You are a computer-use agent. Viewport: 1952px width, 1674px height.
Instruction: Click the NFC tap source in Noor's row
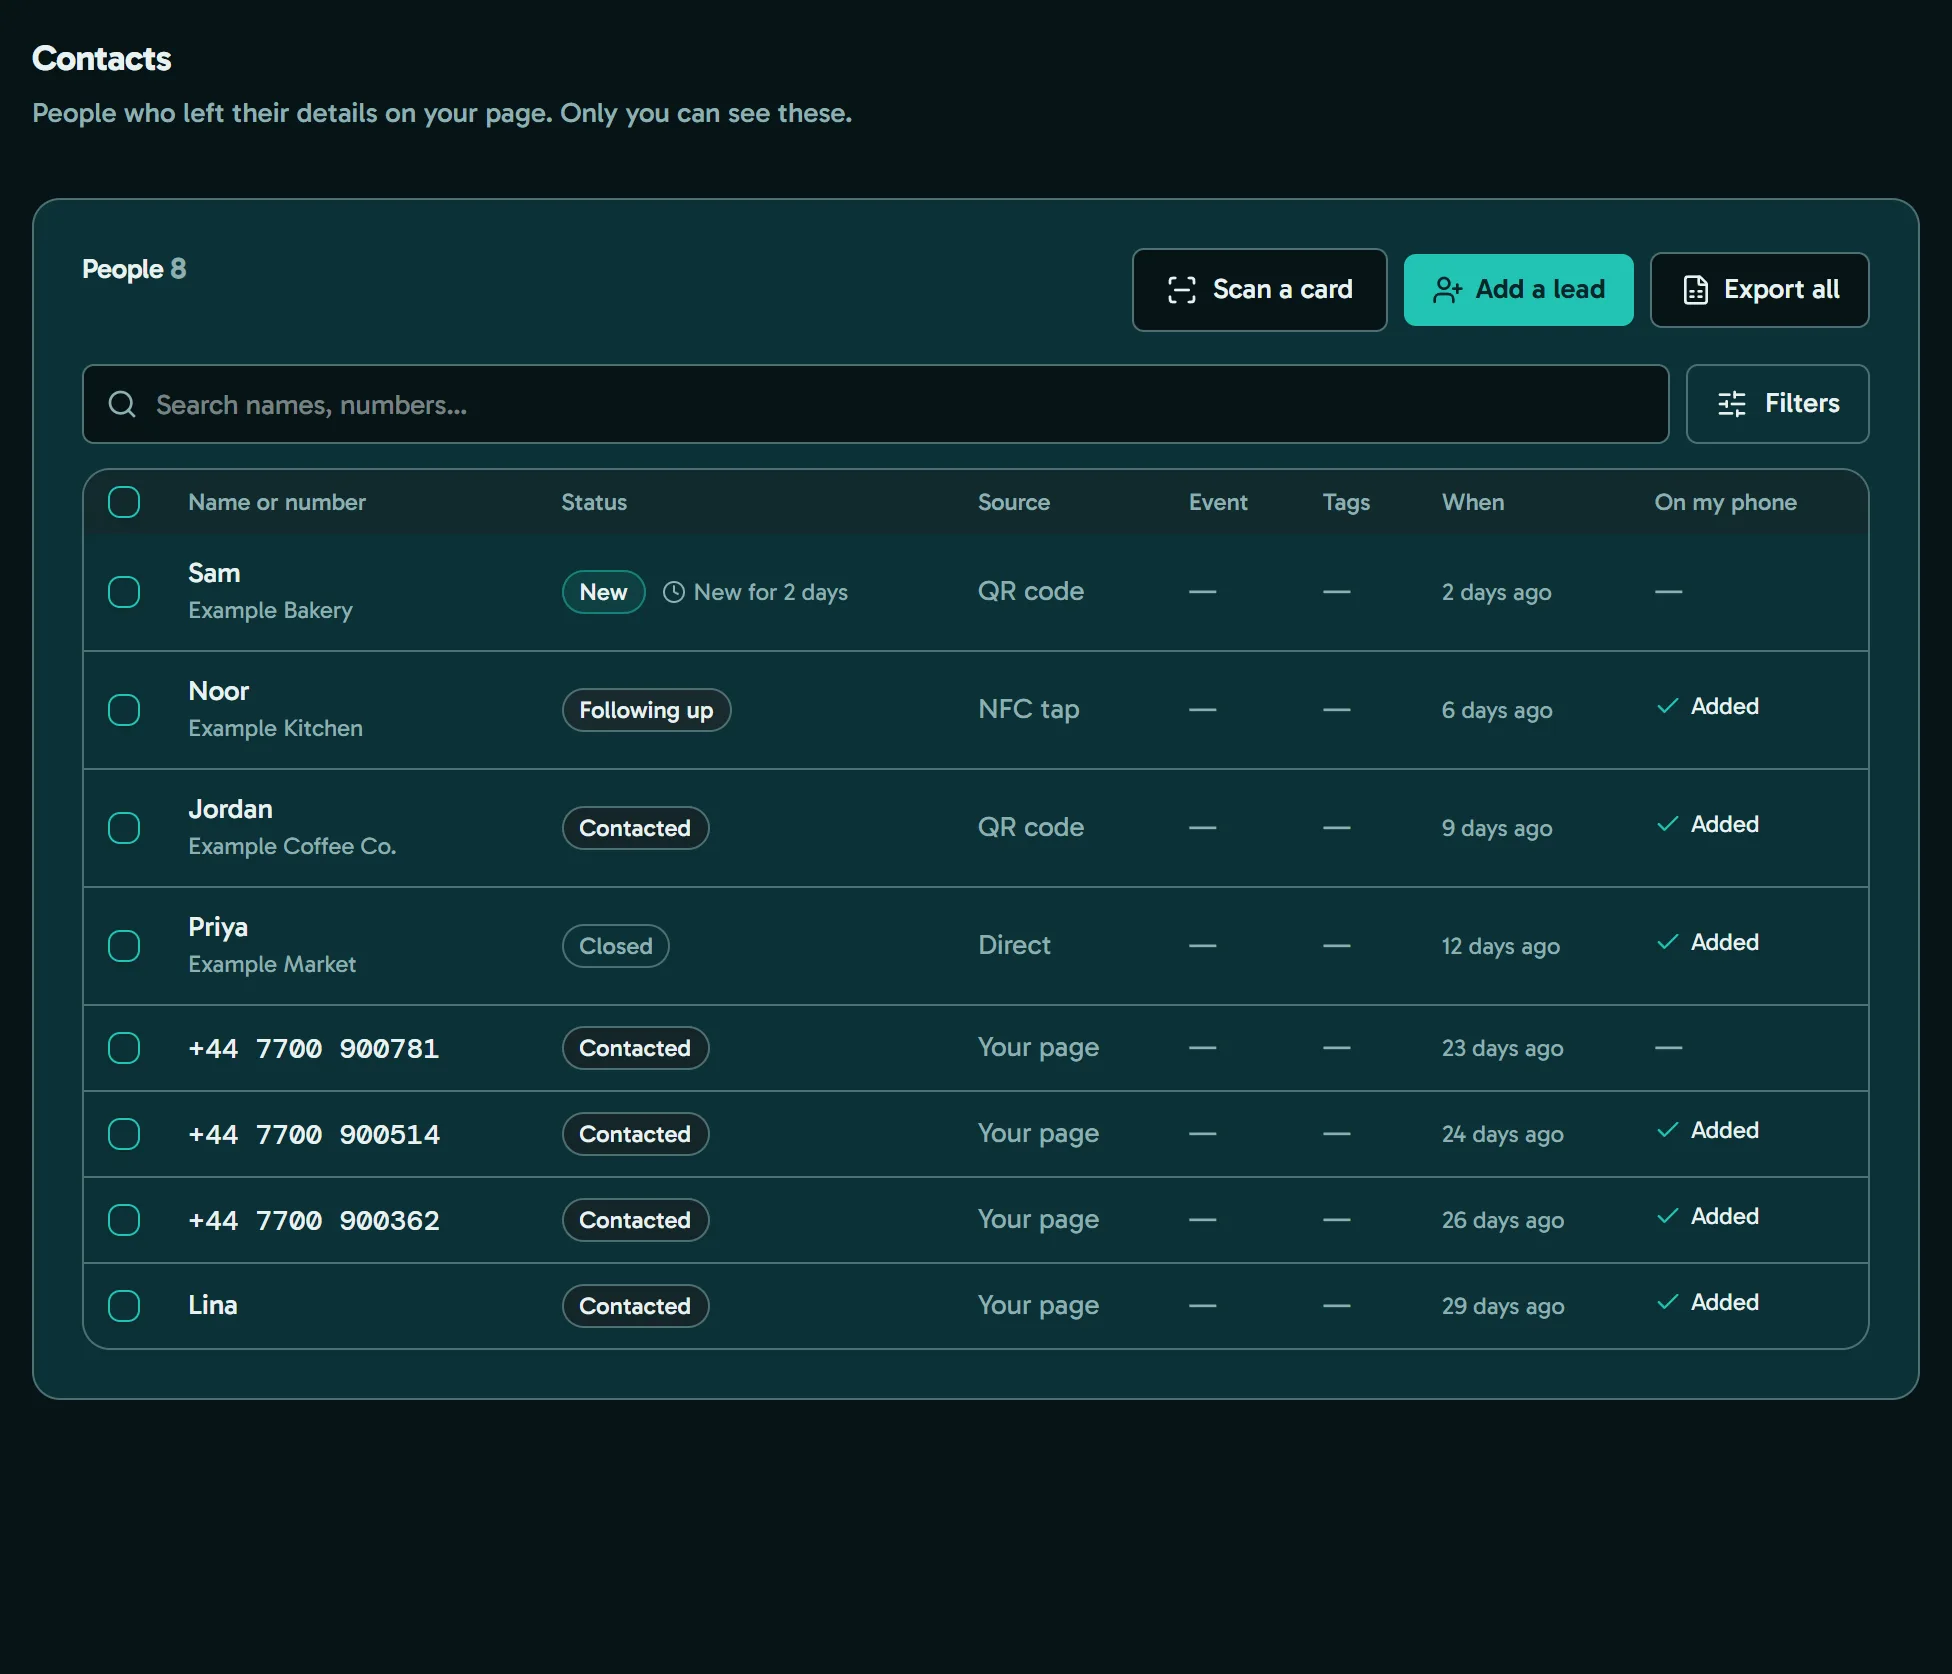[x=1028, y=709]
